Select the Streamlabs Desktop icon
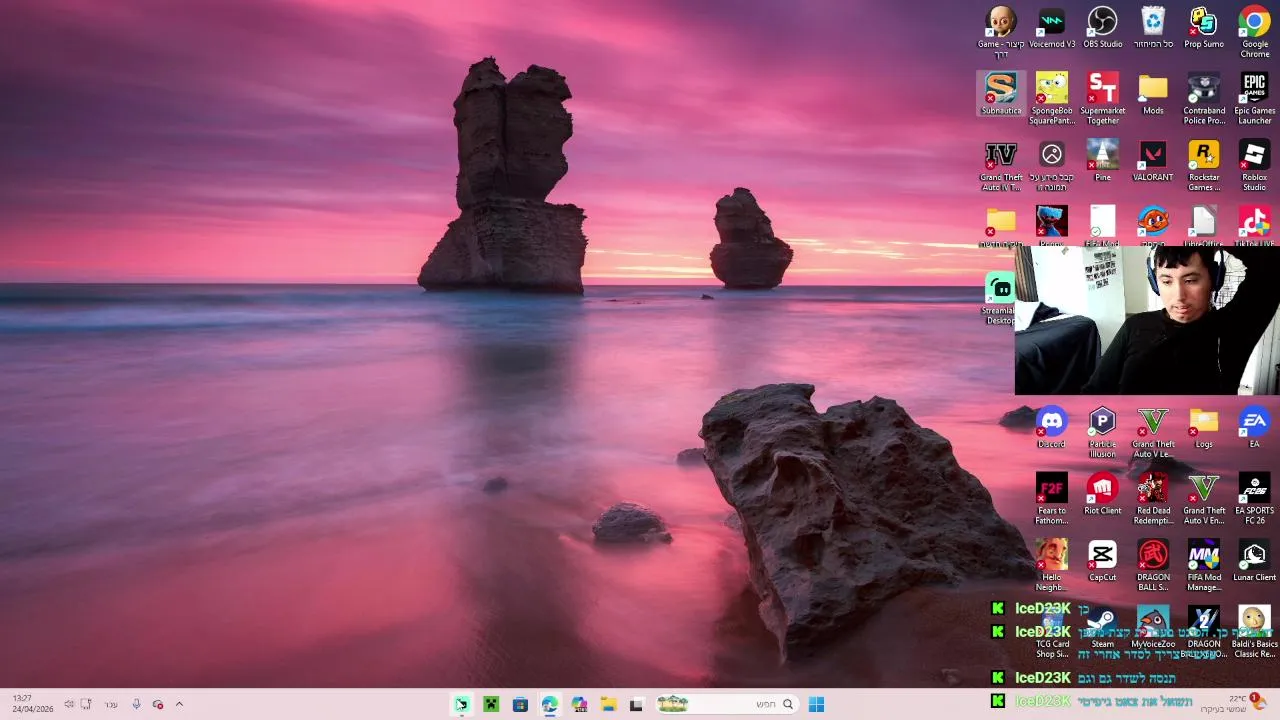Image resolution: width=1280 pixels, height=720 pixels. coord(1001,299)
